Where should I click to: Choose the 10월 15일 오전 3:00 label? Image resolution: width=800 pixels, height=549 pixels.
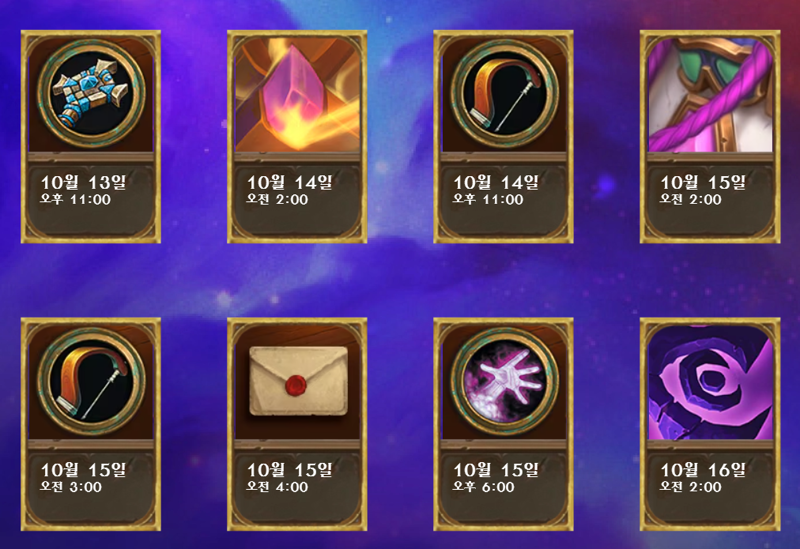click(83, 478)
